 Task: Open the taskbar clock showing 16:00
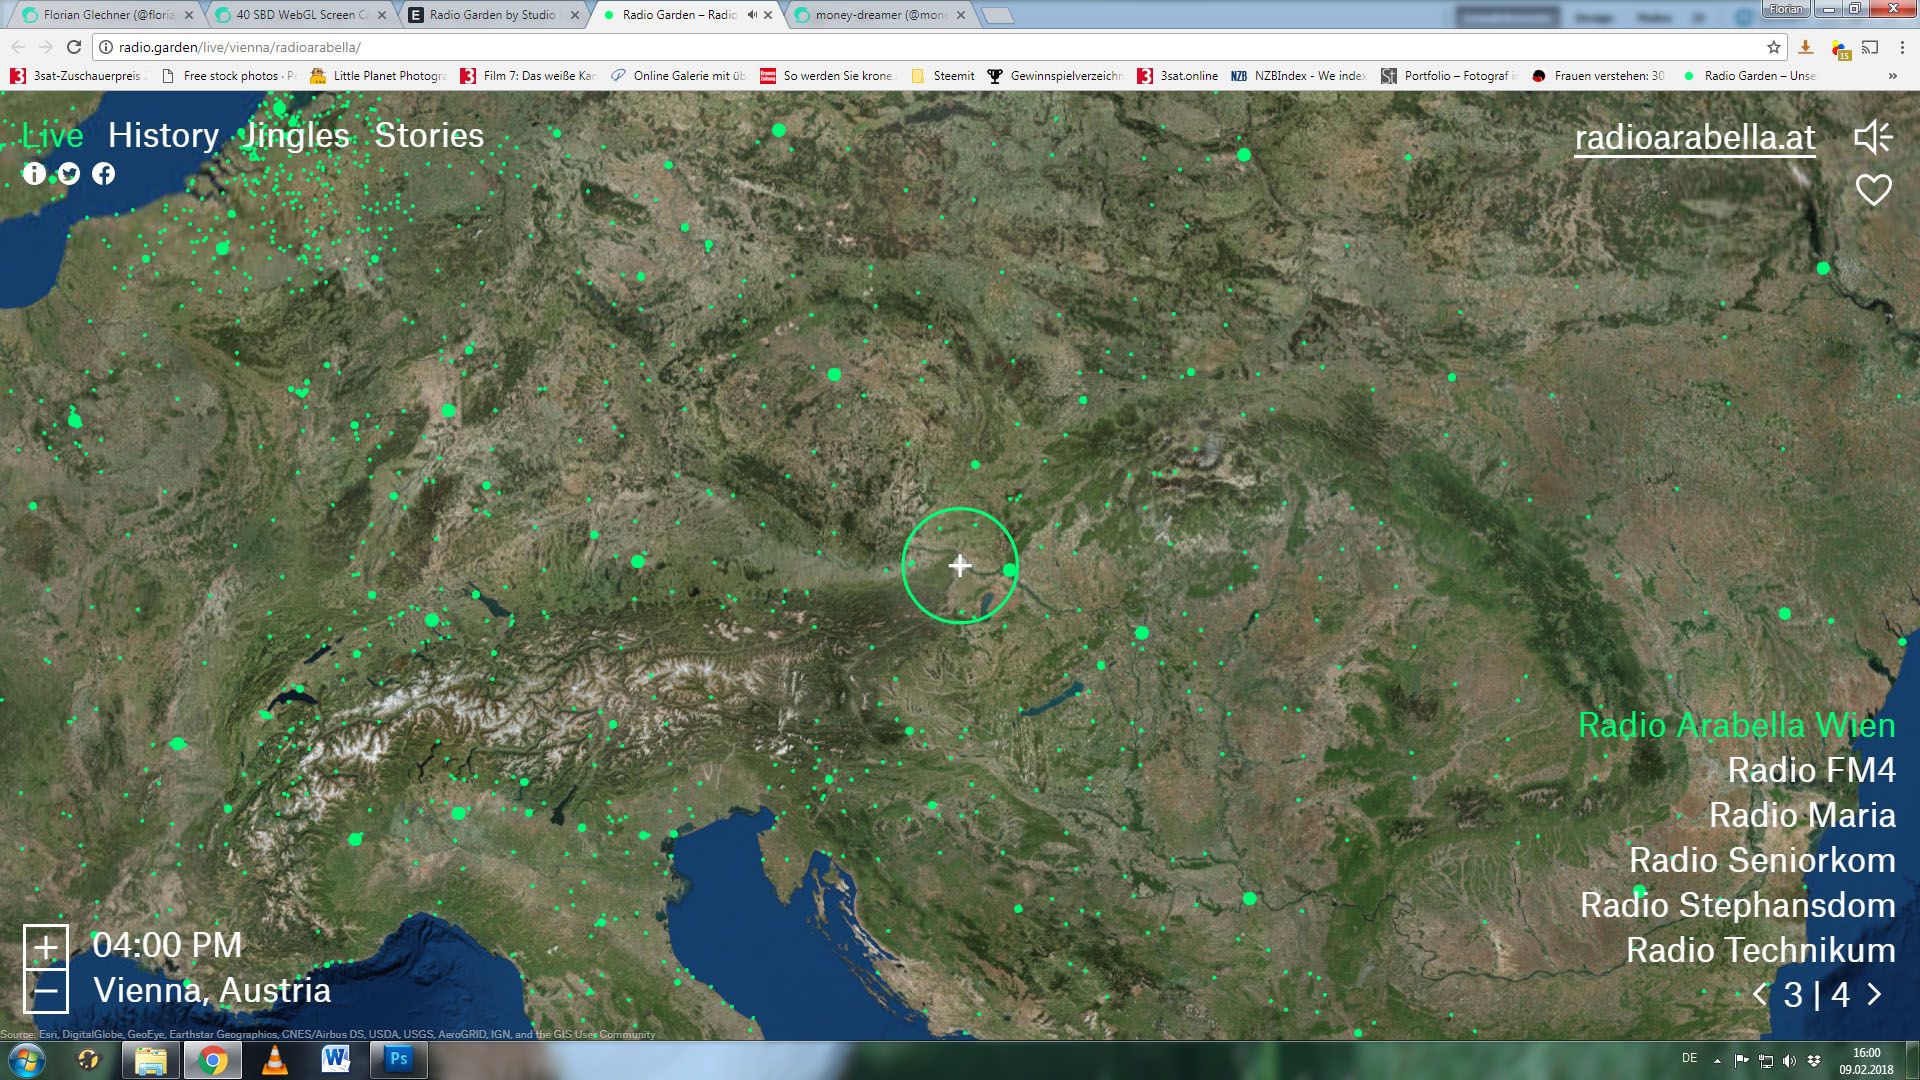click(x=1866, y=1061)
